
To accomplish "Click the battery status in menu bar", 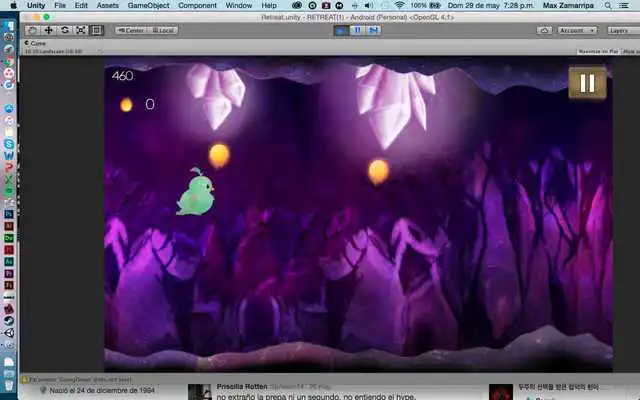I will pos(426,5).
